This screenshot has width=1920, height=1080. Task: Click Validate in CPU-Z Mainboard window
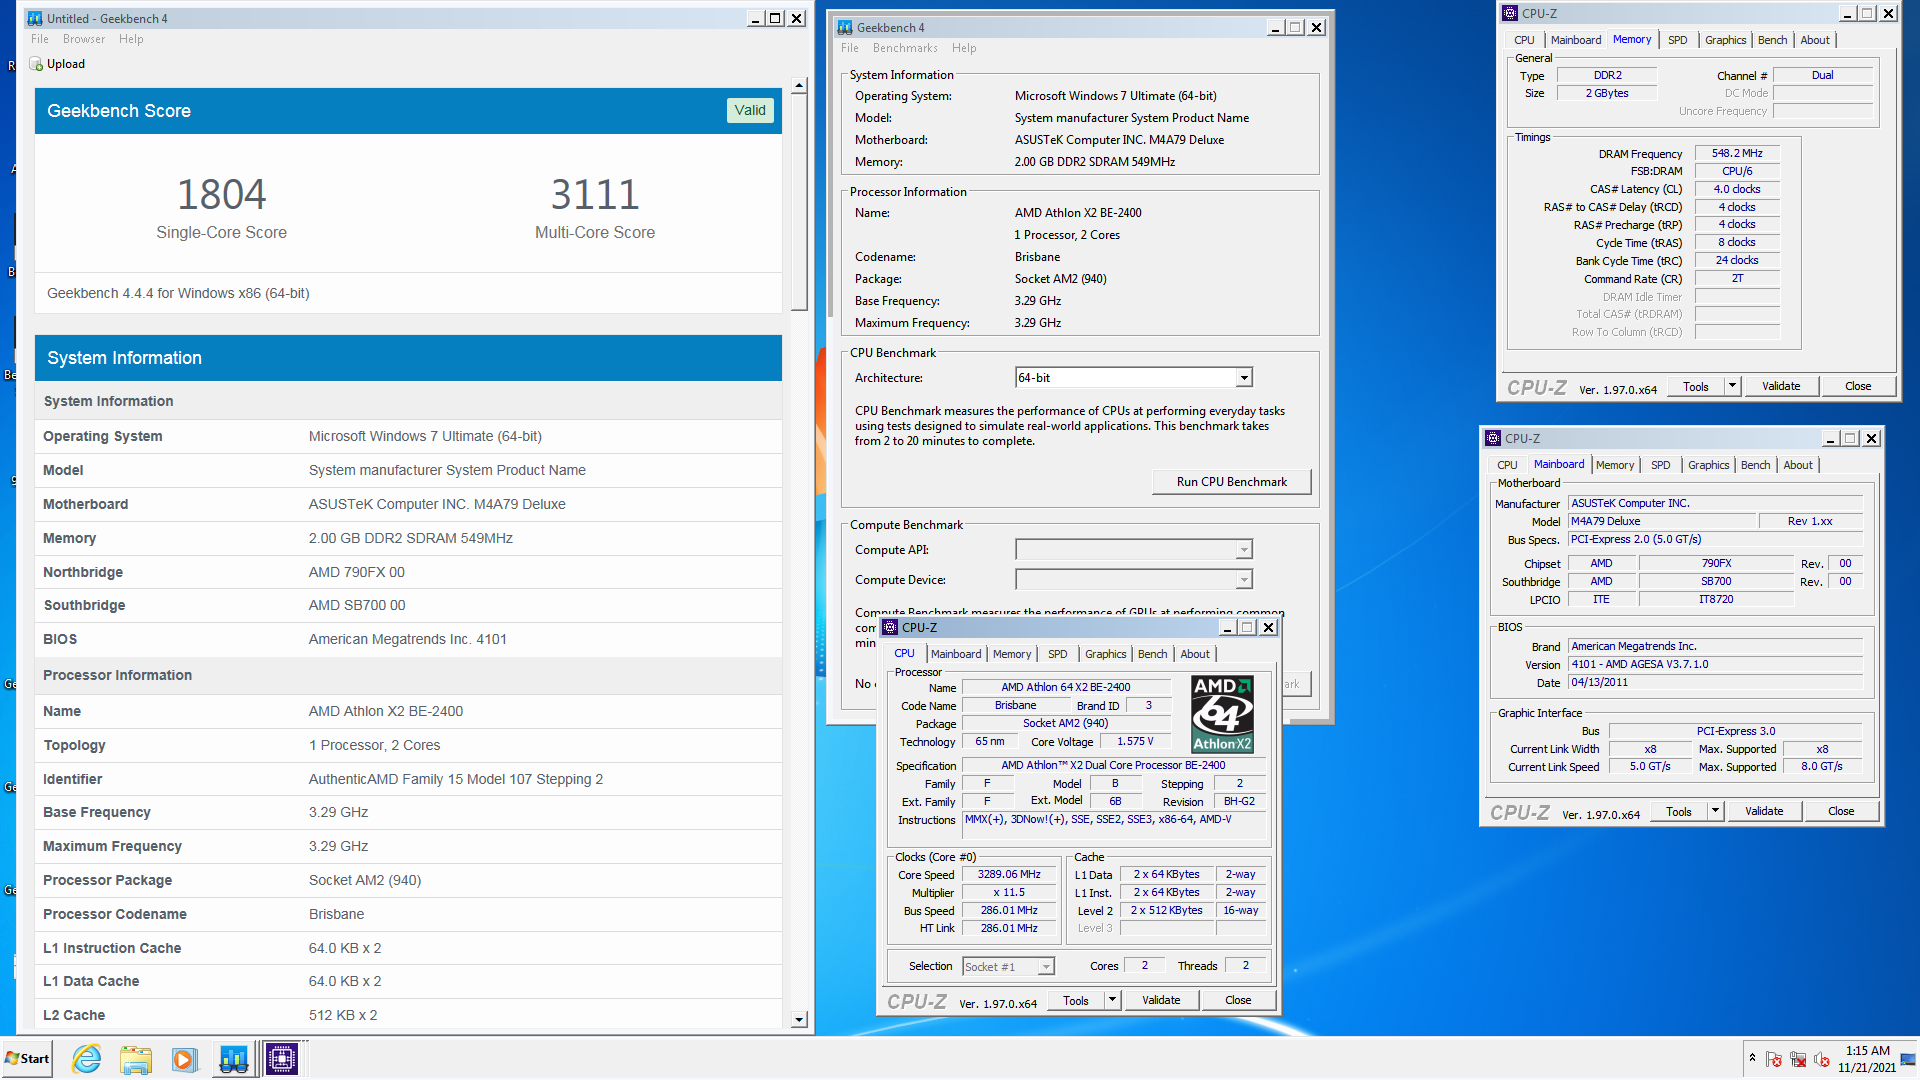(1764, 811)
